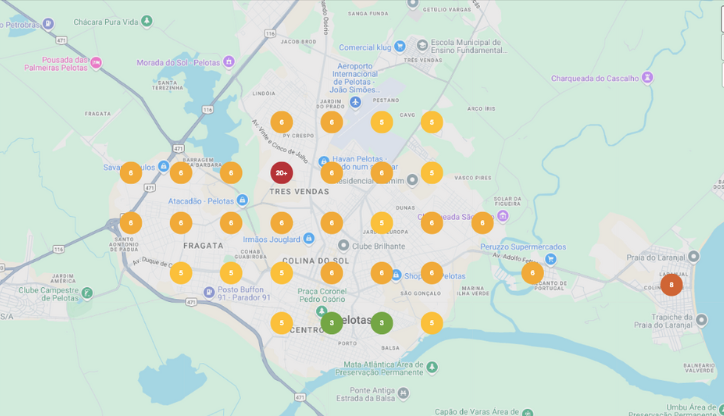This screenshot has width=724, height=416.
Task: Click the 6 marker above PY CRESPO label
Action: coord(281,122)
